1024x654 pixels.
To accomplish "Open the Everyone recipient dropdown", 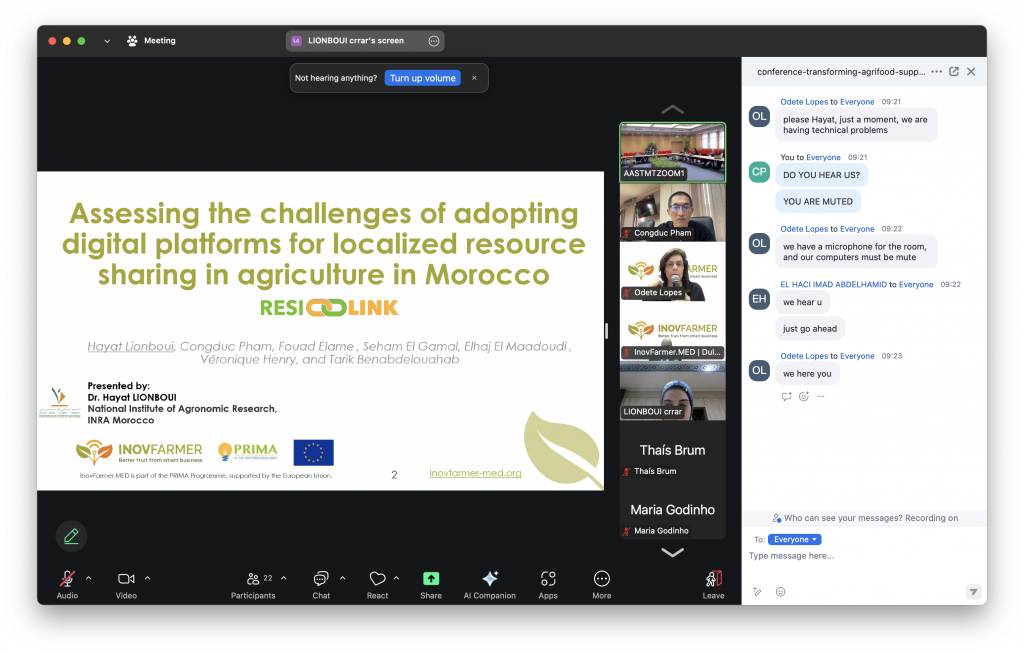I will [795, 539].
